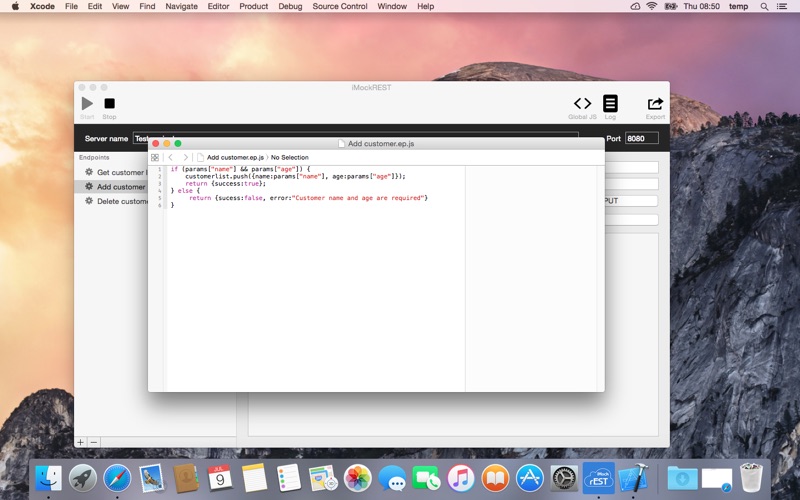Go back in editor history
The width and height of the screenshot is (800, 500).
(x=171, y=157)
